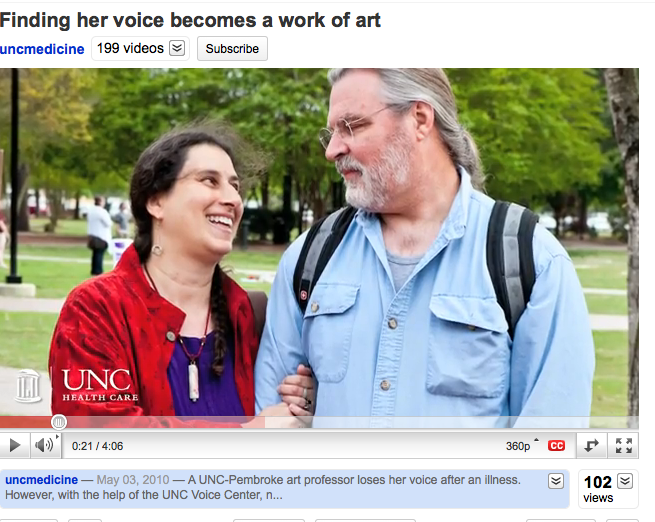Viewport: 655px width, 522px height.
Task: Click the progress bar scrubber handle
Action: (x=59, y=422)
